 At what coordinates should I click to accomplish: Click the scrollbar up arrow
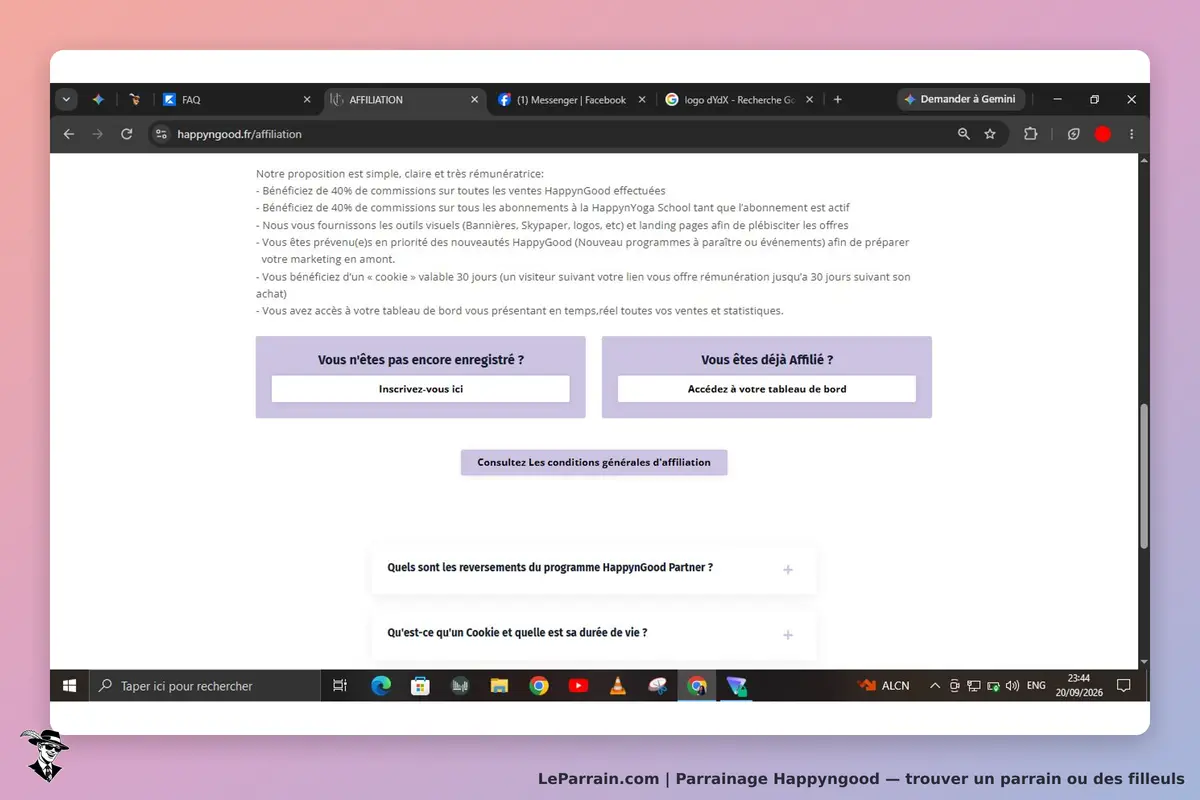[1144, 159]
